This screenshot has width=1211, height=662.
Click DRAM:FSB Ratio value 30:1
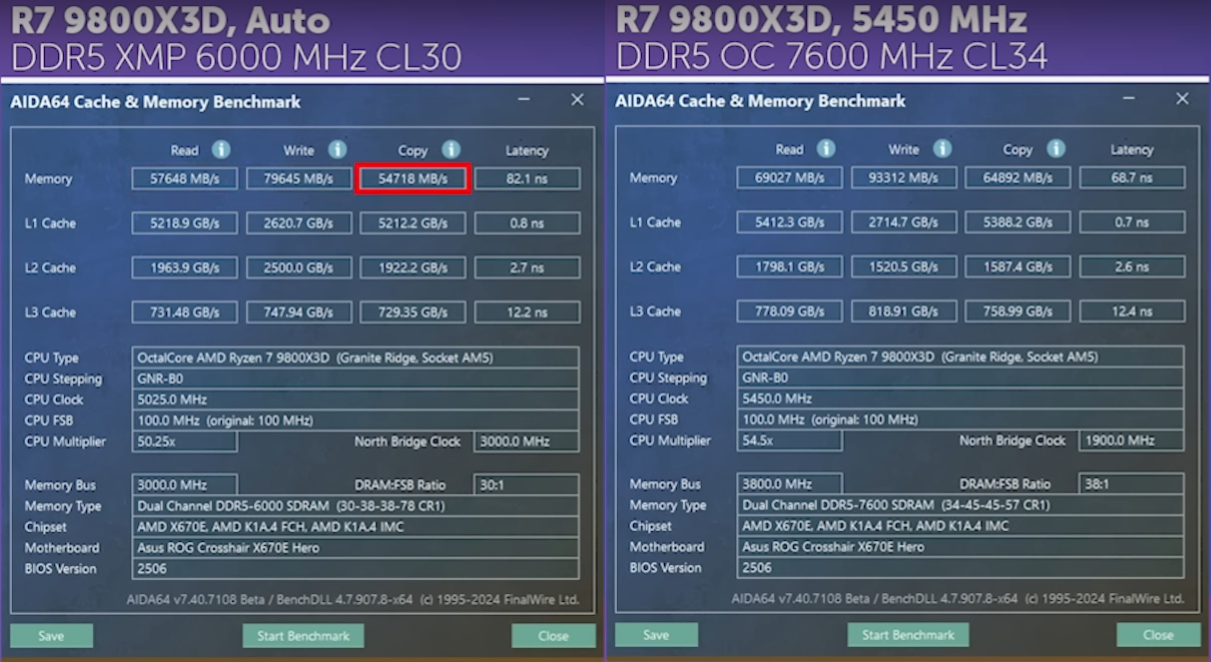tap(526, 485)
